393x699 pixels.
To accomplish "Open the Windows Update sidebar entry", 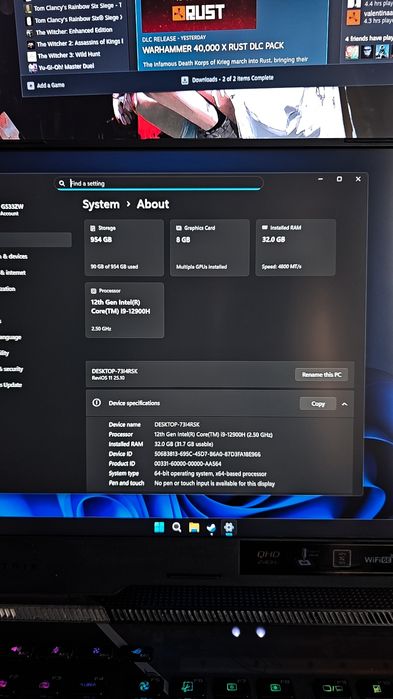I will click(12, 385).
